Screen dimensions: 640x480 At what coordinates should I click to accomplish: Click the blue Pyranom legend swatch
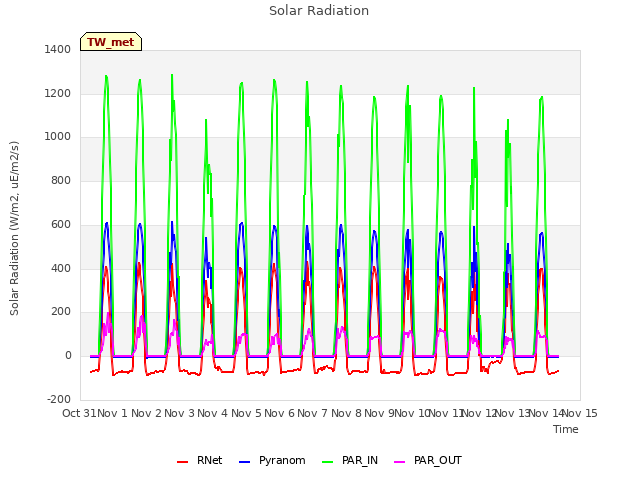tap(244, 462)
